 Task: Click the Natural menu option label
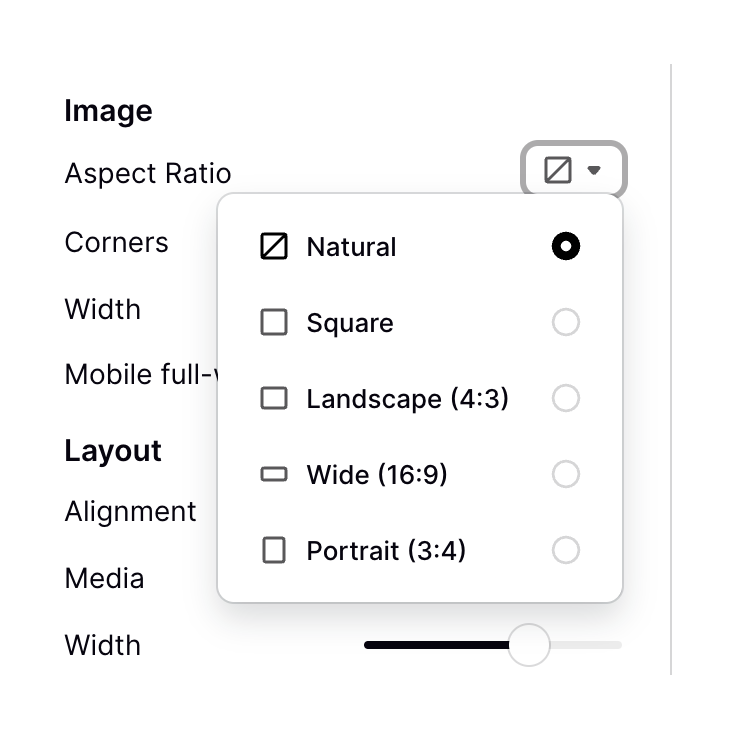click(x=351, y=247)
